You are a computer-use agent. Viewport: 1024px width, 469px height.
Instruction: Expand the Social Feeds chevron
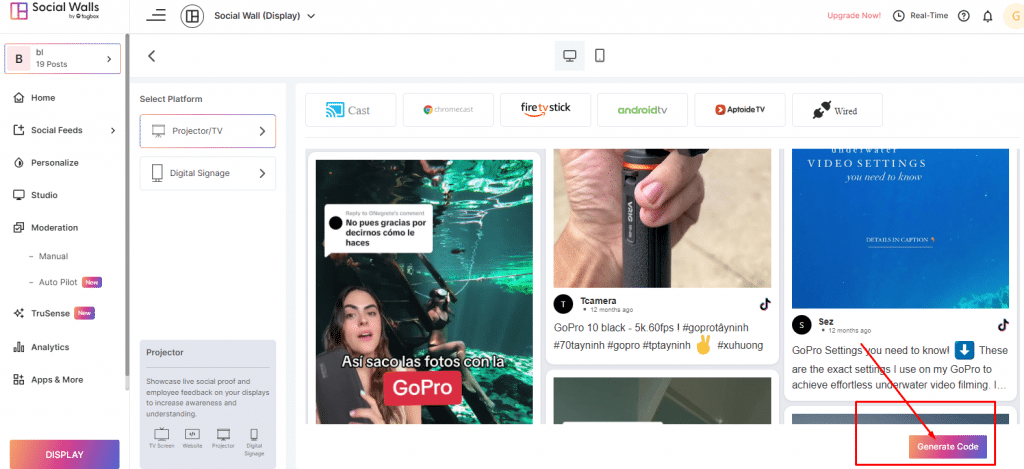point(112,130)
